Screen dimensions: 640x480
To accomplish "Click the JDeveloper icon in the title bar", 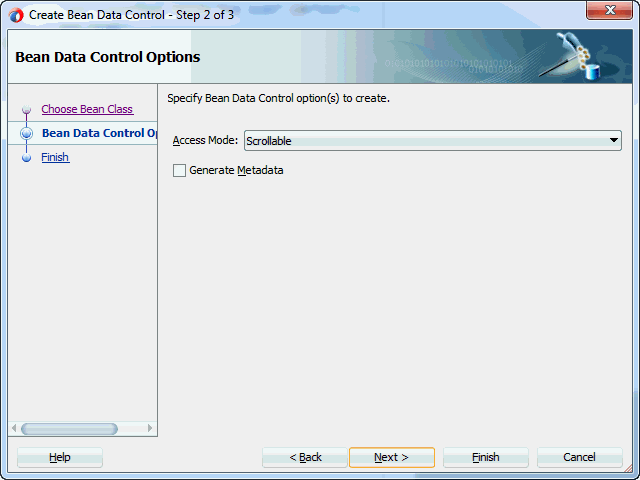I will 16,16.
